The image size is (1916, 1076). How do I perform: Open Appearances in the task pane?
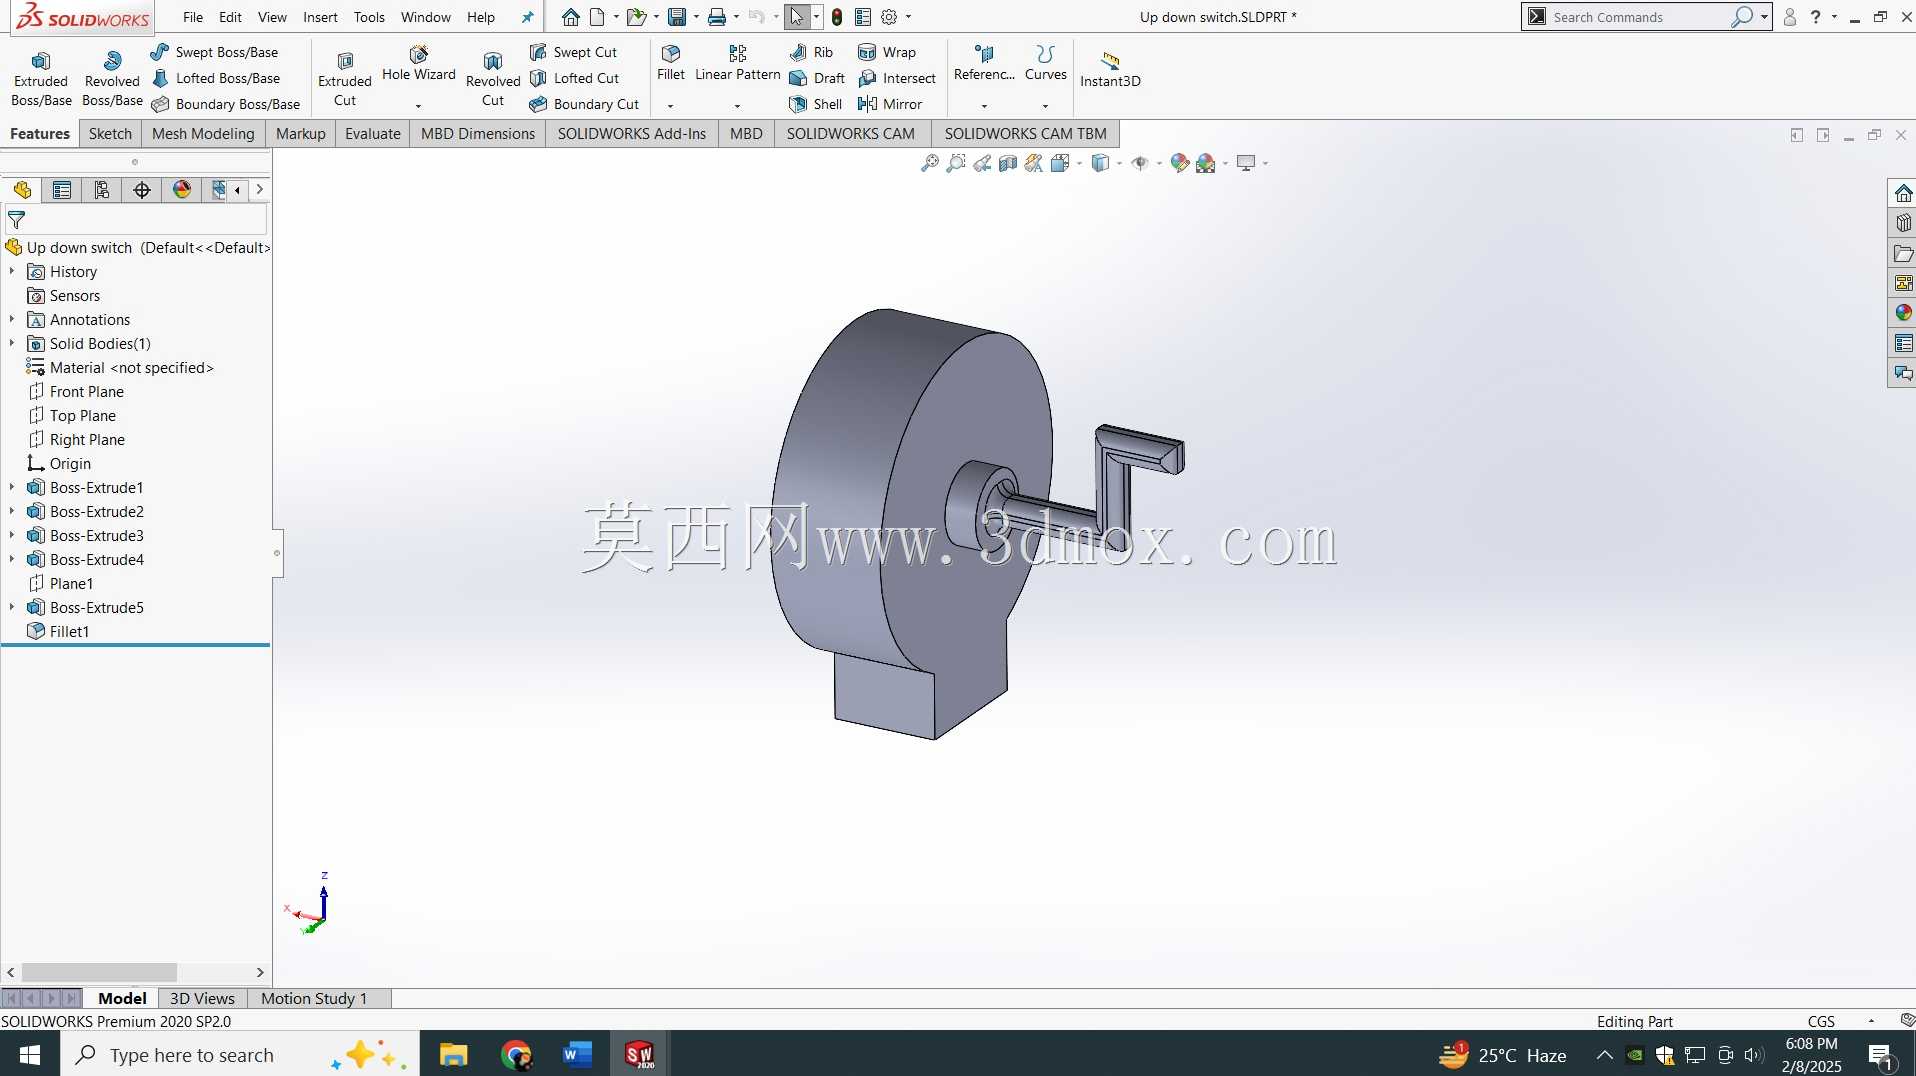click(x=1903, y=313)
